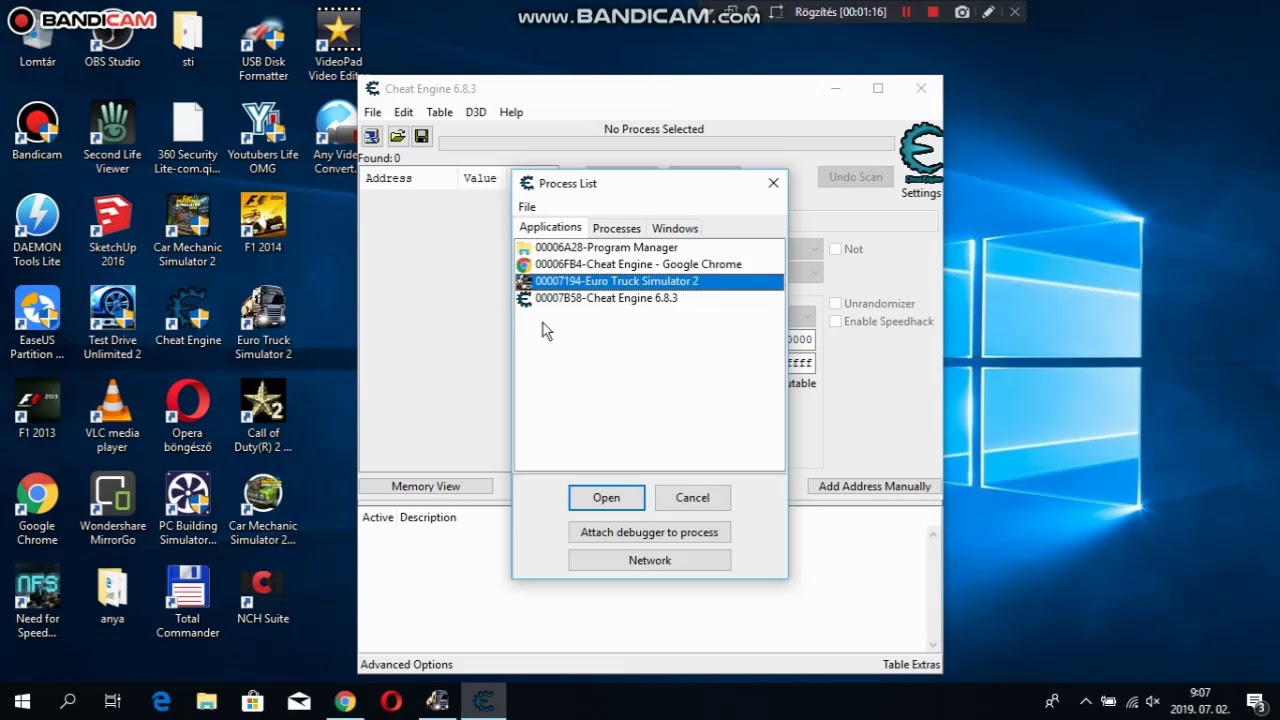Switch to Applications tab in Process List

click(x=550, y=227)
